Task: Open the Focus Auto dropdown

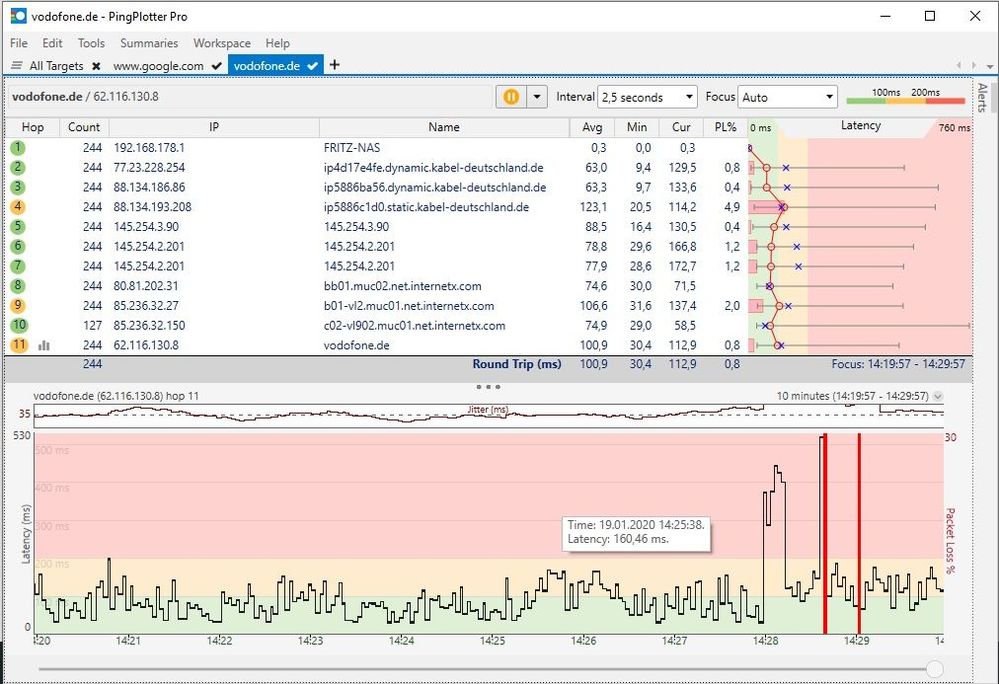Action: click(x=787, y=97)
